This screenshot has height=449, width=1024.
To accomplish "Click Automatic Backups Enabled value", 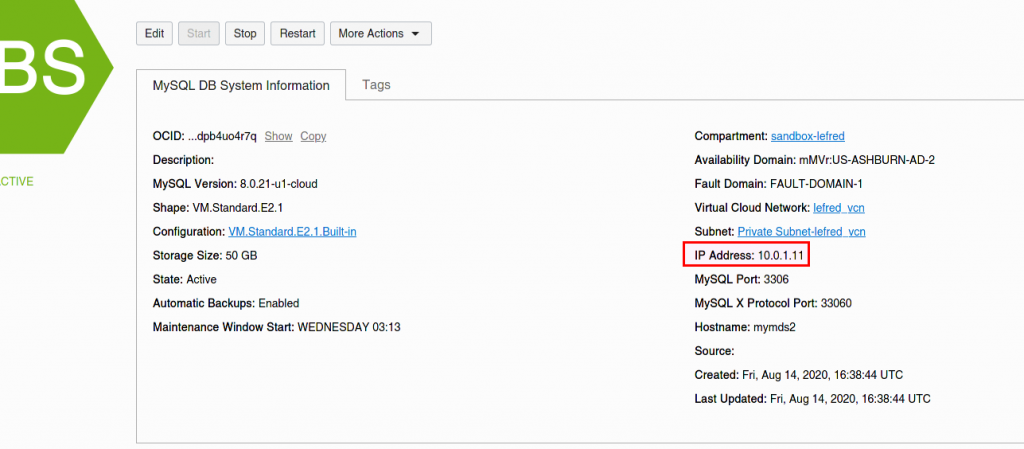I will tap(279, 303).
